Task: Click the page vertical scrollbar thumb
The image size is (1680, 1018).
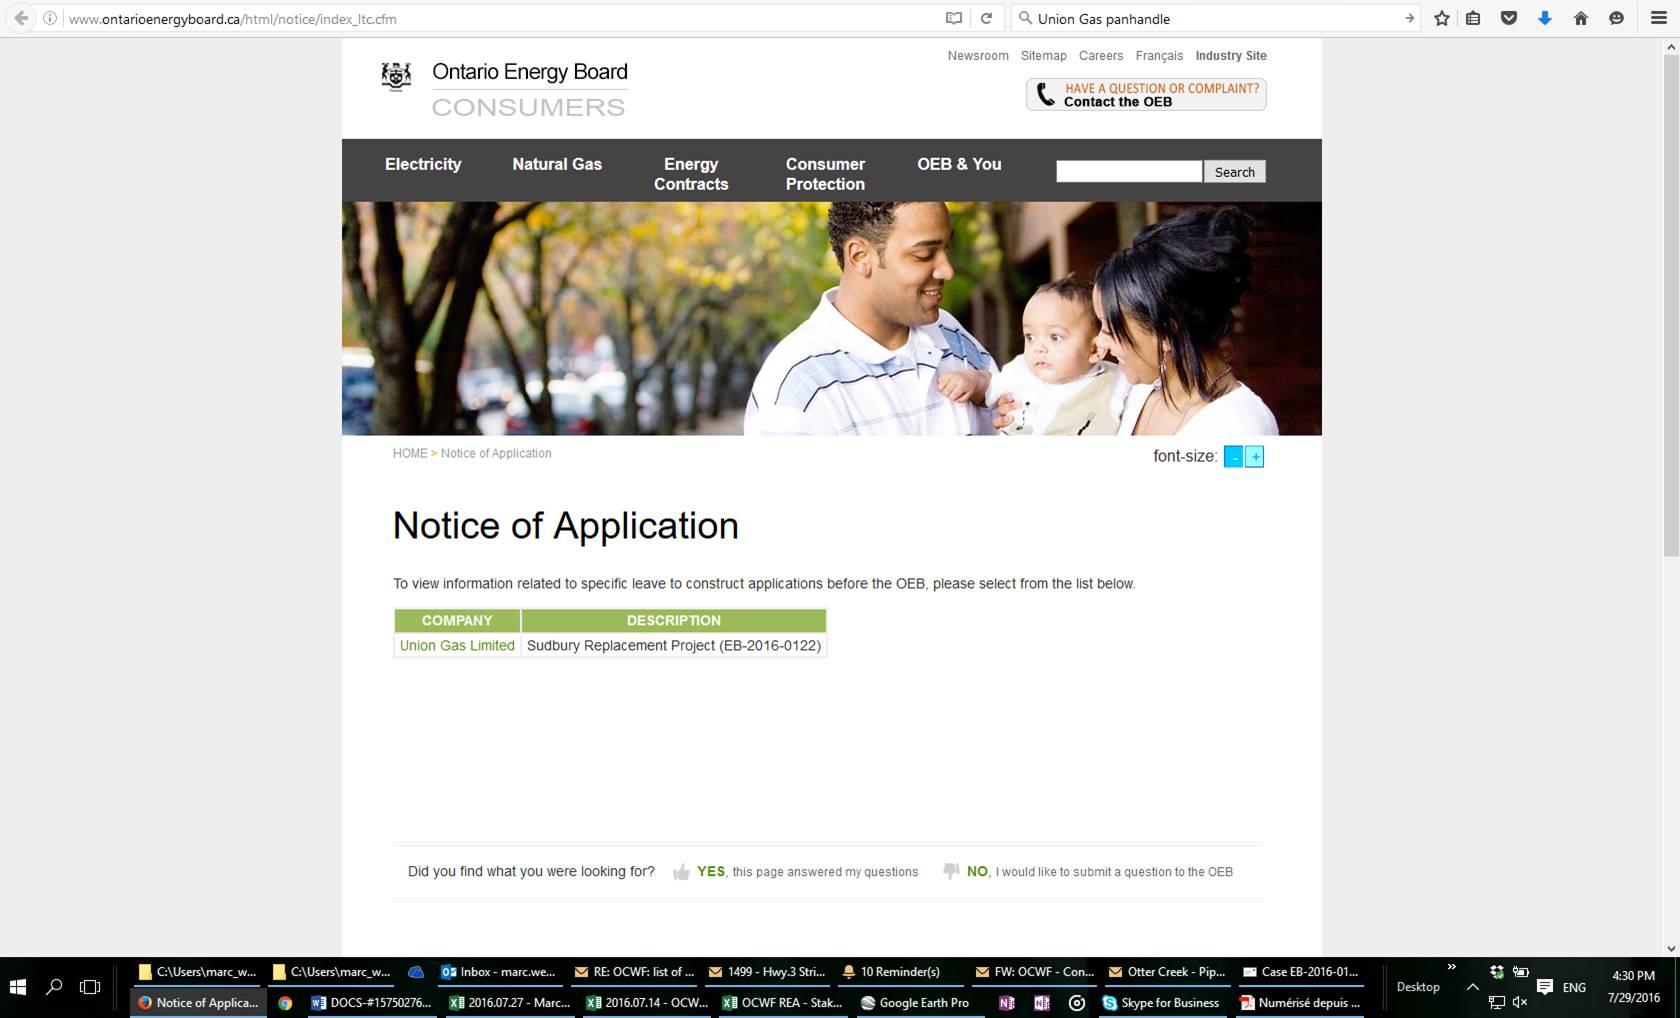Action: click(x=1671, y=305)
